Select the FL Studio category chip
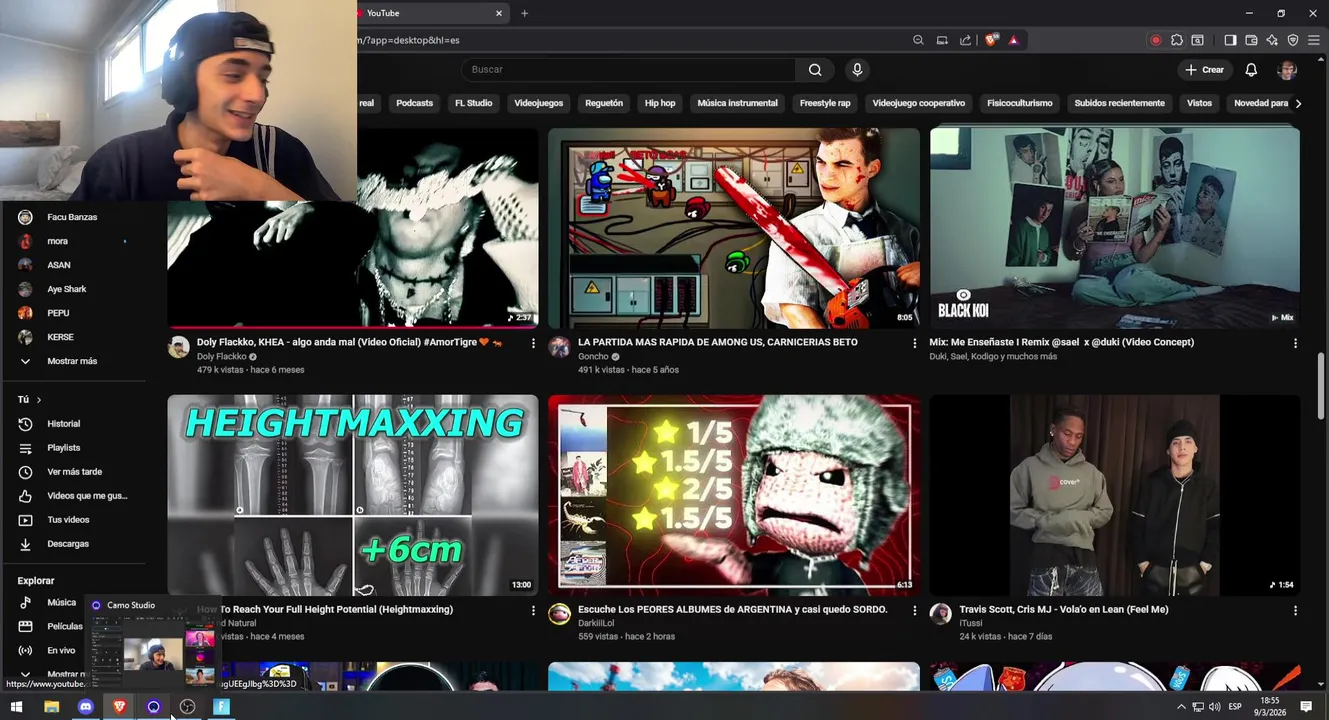 pos(473,103)
